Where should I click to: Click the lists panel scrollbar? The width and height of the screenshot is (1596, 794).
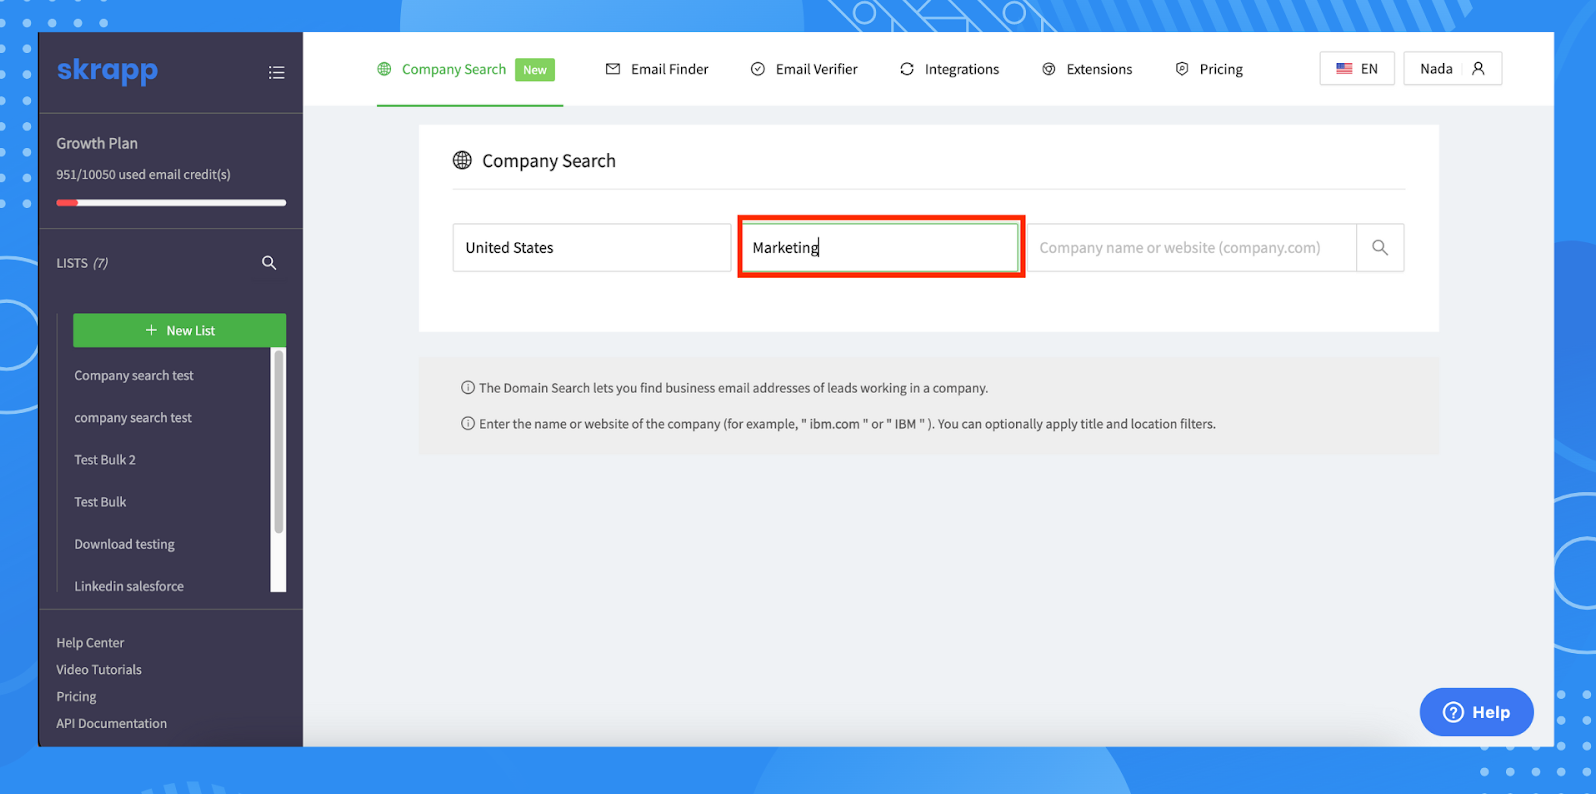point(279,441)
